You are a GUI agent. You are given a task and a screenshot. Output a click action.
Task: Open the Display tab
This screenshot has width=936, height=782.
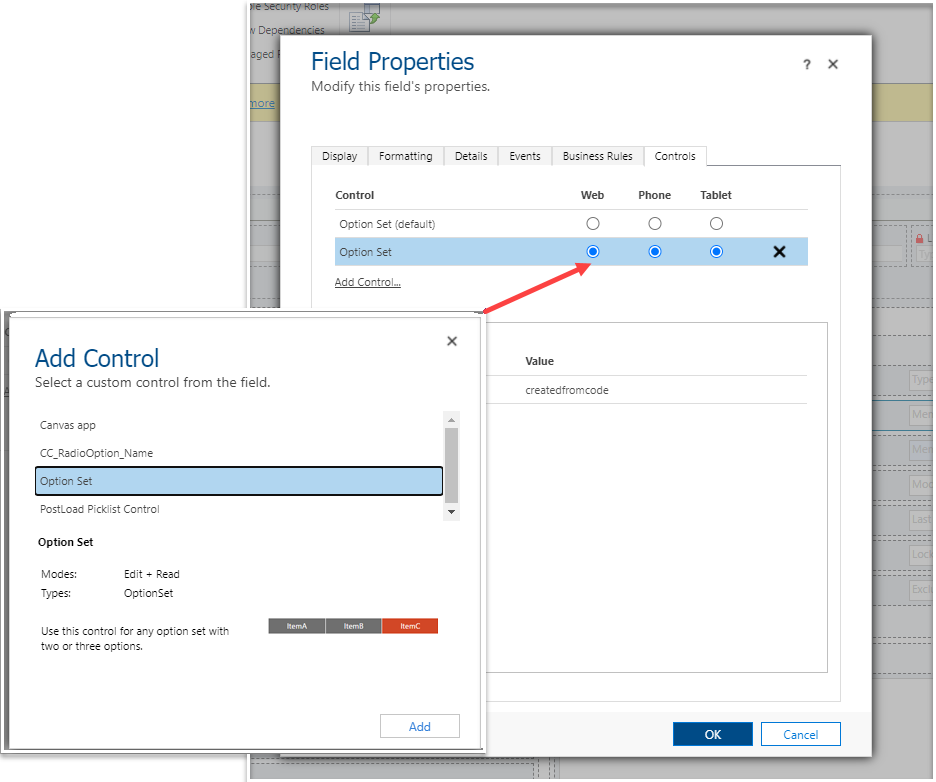(x=339, y=156)
